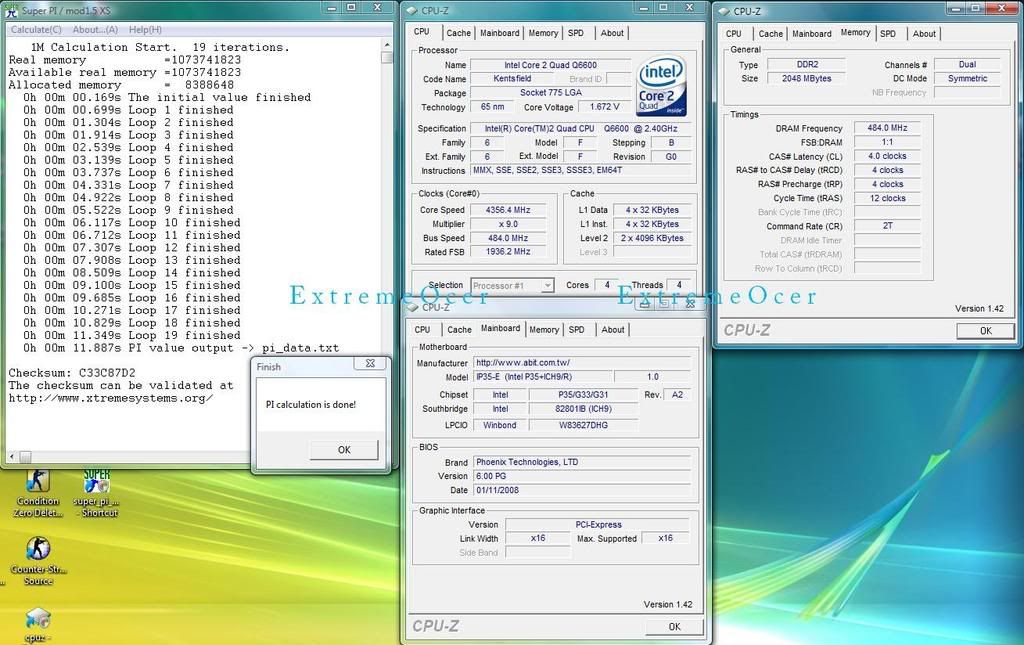Open the Calculate(C) menu in Super PI
This screenshot has height=645, width=1024.
coord(36,30)
